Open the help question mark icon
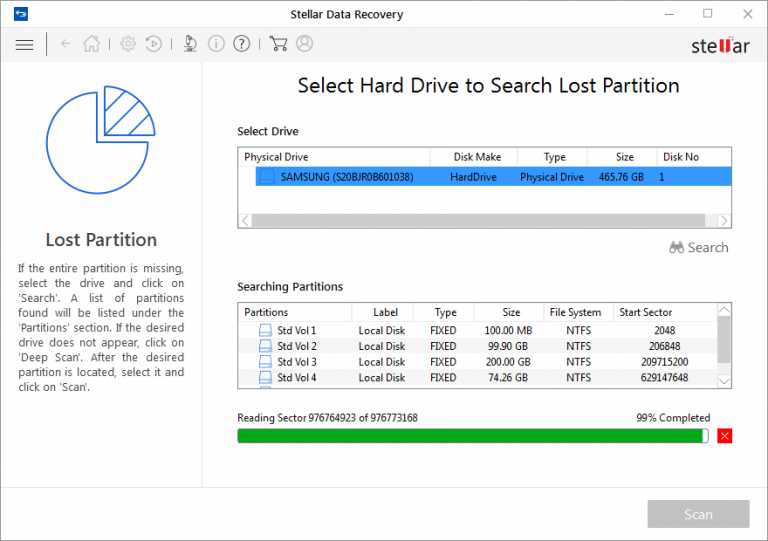This screenshot has height=541, width=768. point(242,44)
